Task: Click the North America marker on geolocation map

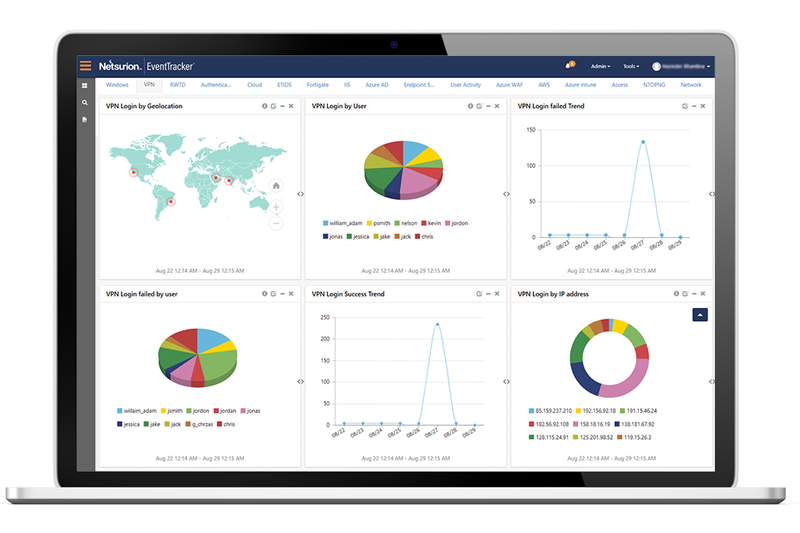Action: click(x=134, y=172)
